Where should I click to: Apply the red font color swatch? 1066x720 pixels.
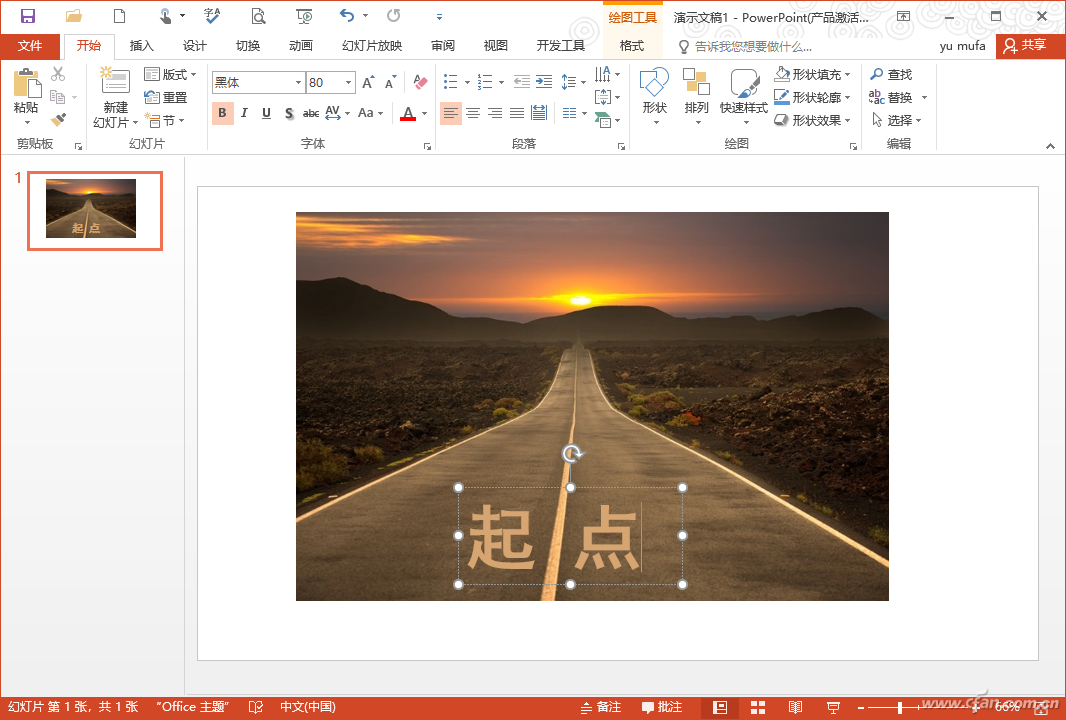[x=408, y=114]
